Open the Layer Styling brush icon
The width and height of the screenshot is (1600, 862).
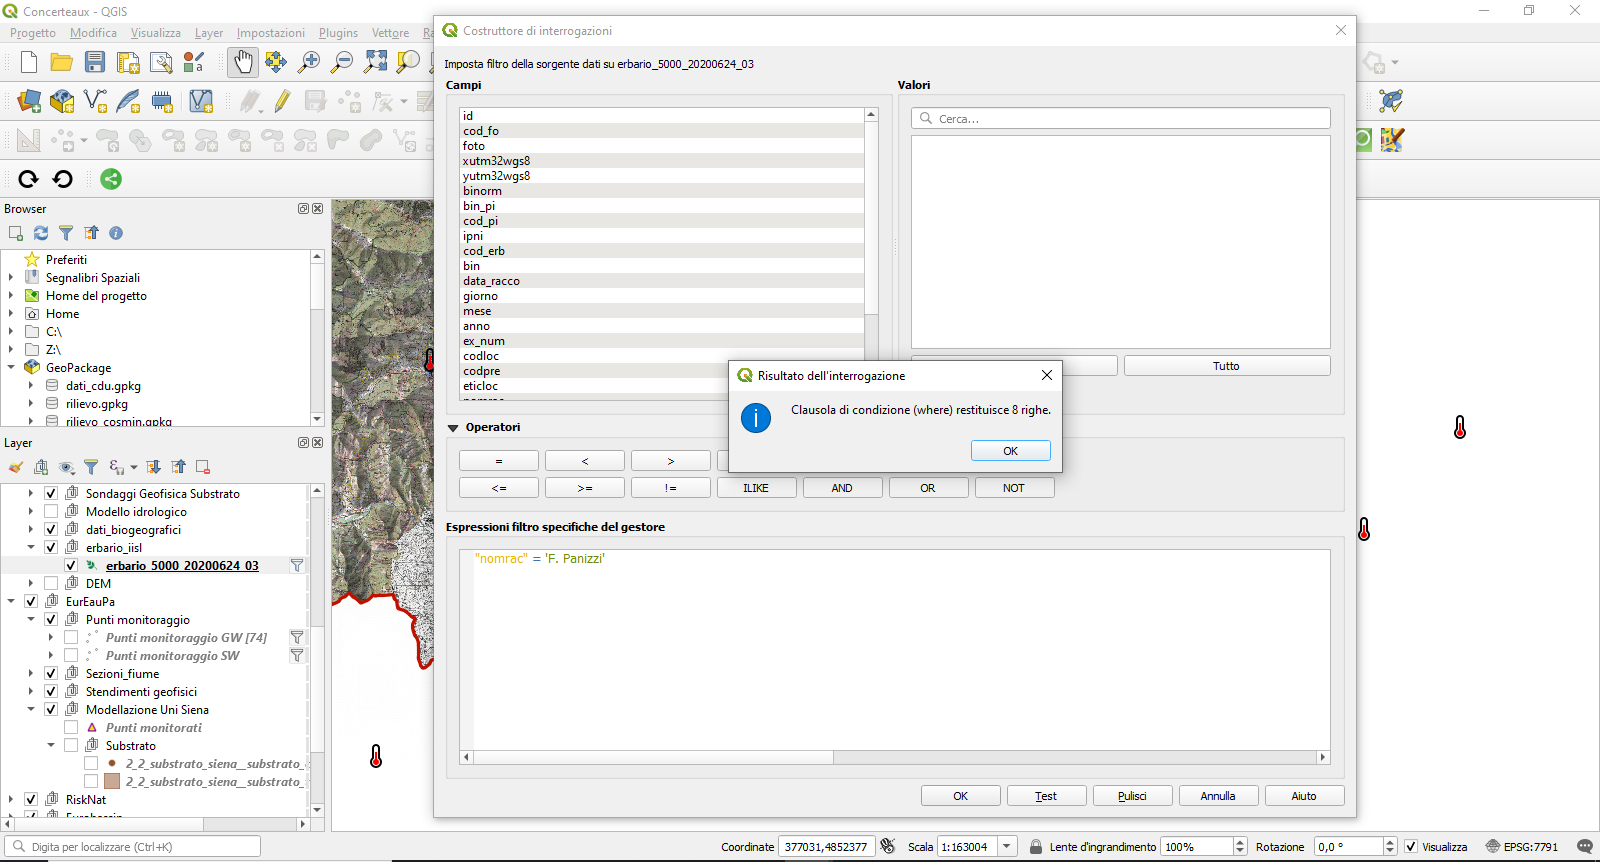click(x=16, y=467)
